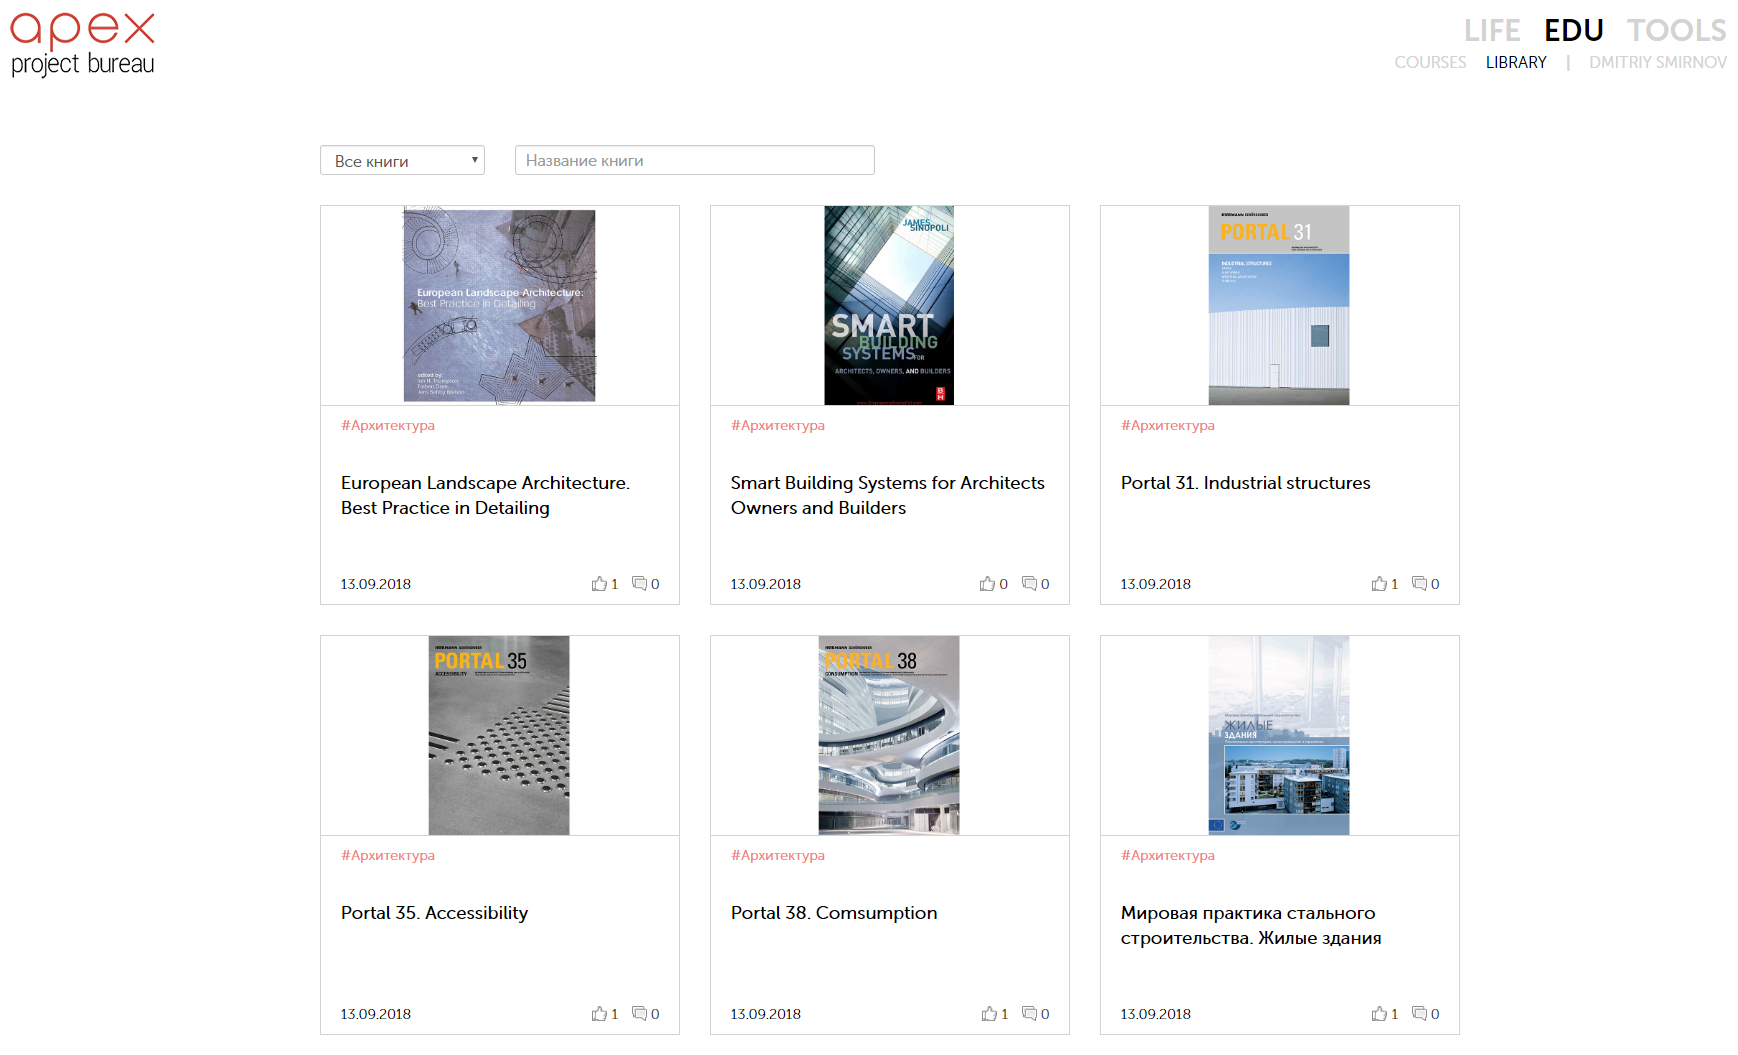Open the TOOLS section
Screen dimensions: 1738x1055
1676,31
